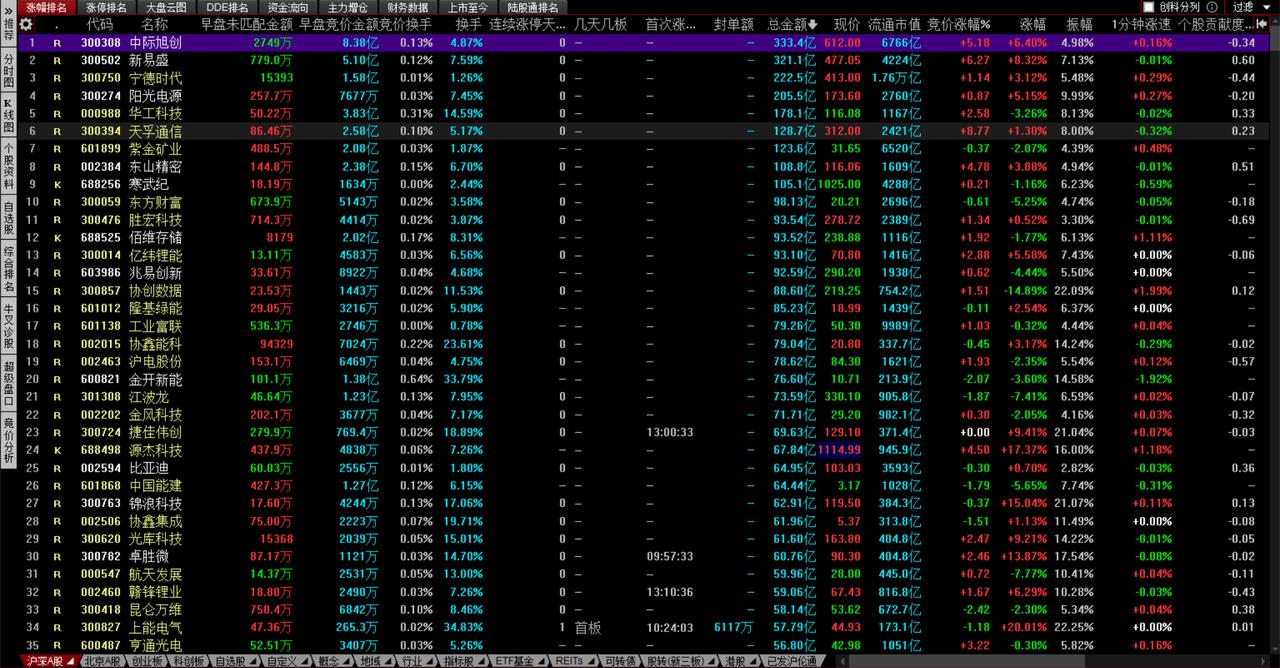Open the 陆股通排名 tab
Viewport: 1280px width, 668px height.
[533, 7]
